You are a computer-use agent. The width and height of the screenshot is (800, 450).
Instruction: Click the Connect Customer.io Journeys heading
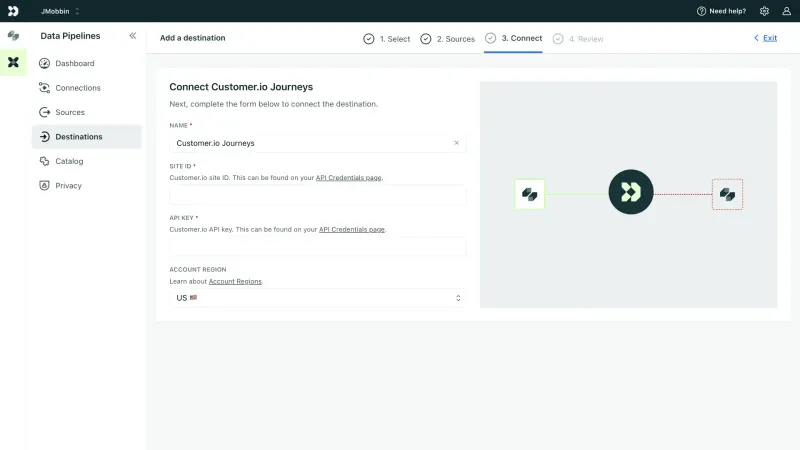tap(241, 87)
